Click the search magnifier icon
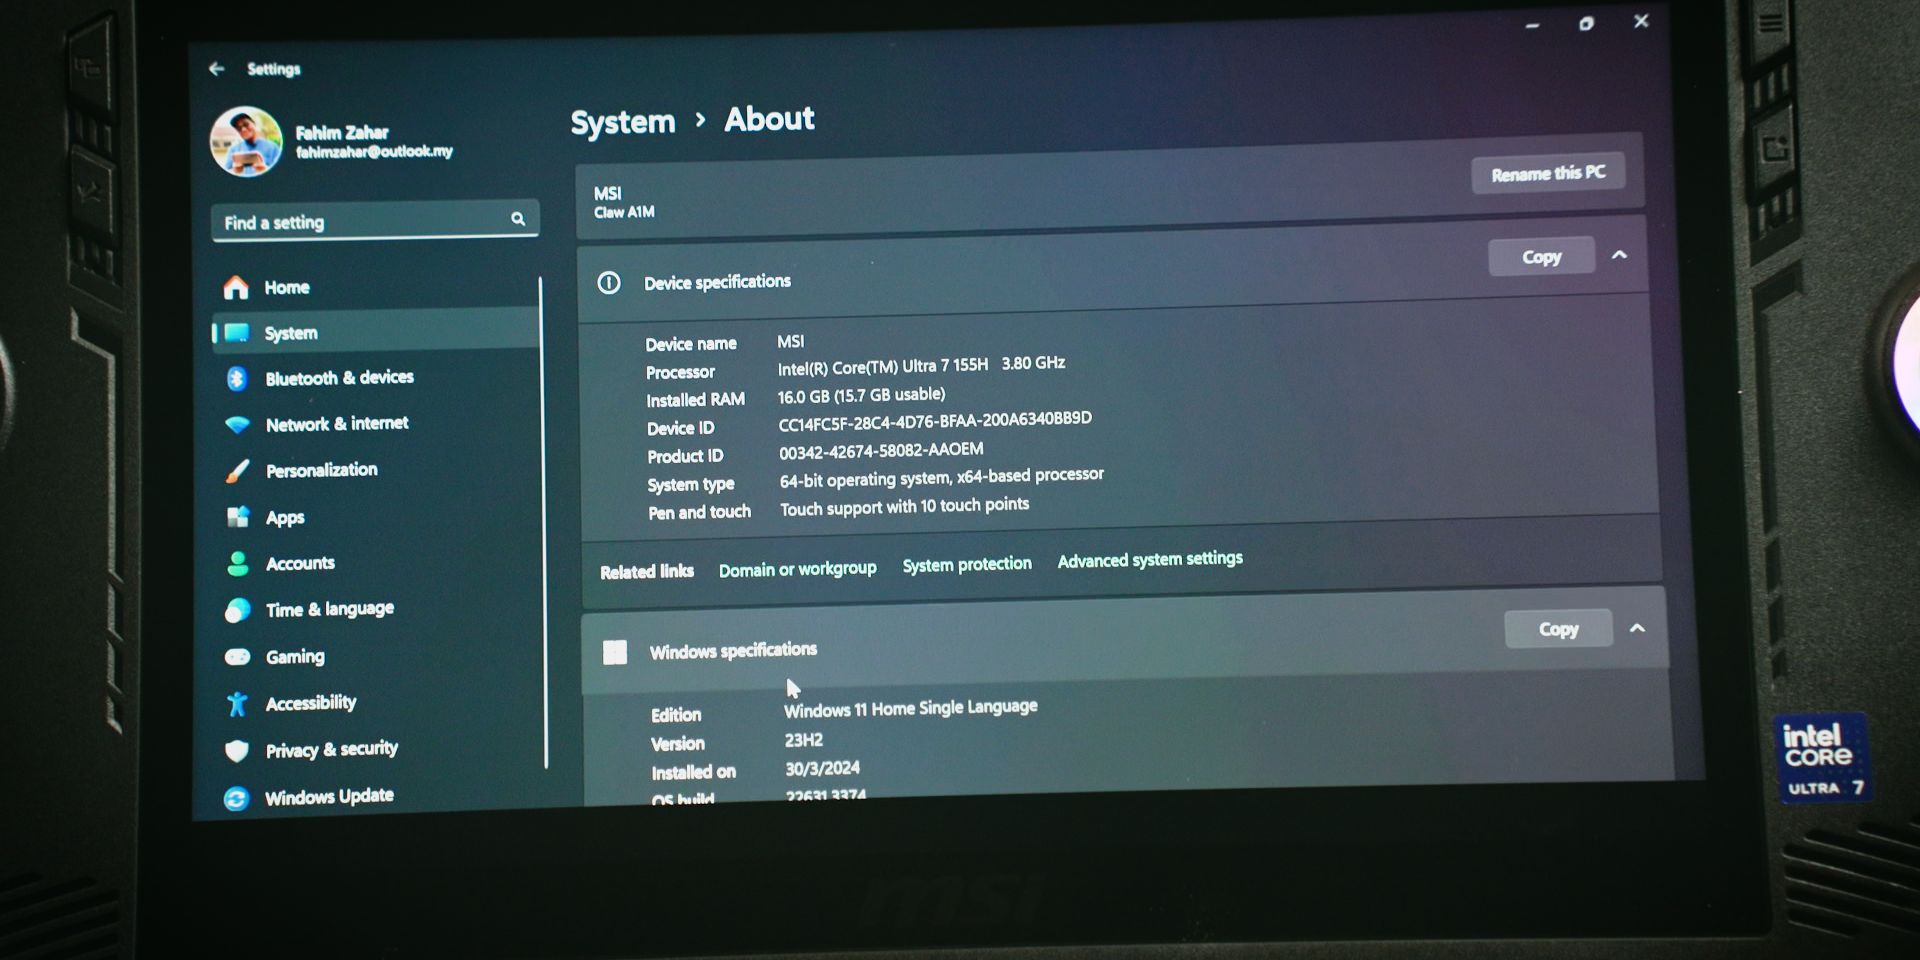Screen dimensions: 1920x960 click(x=518, y=219)
